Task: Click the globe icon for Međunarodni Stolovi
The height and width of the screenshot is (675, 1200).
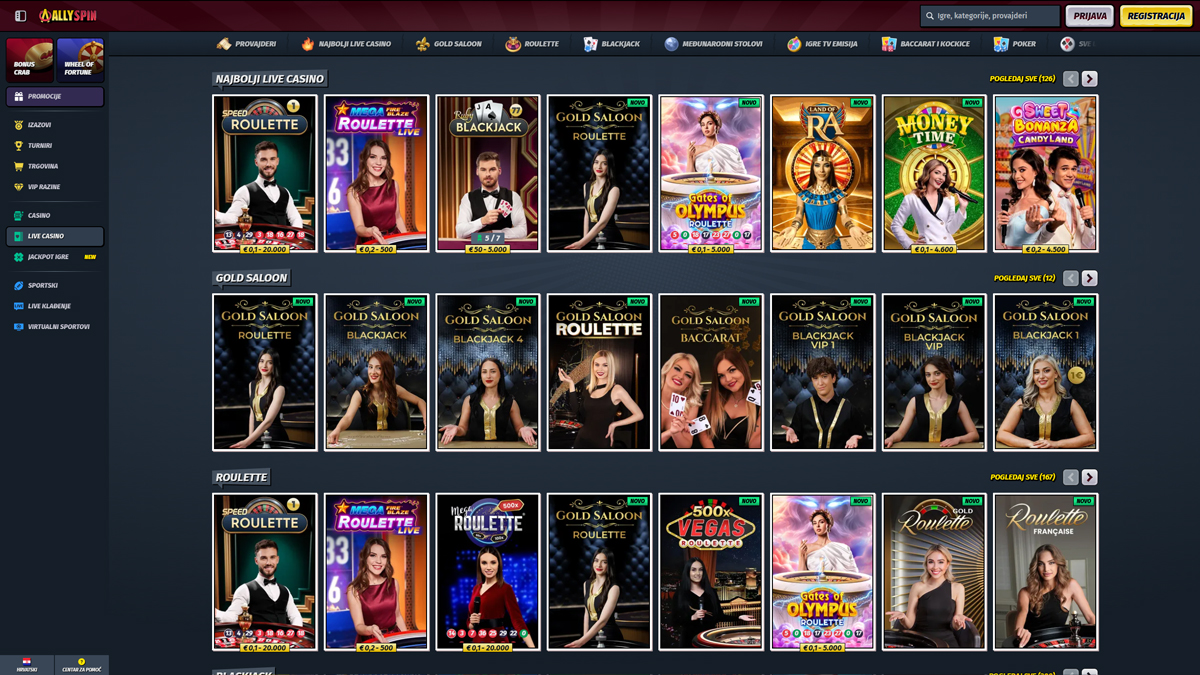Action: [x=671, y=44]
